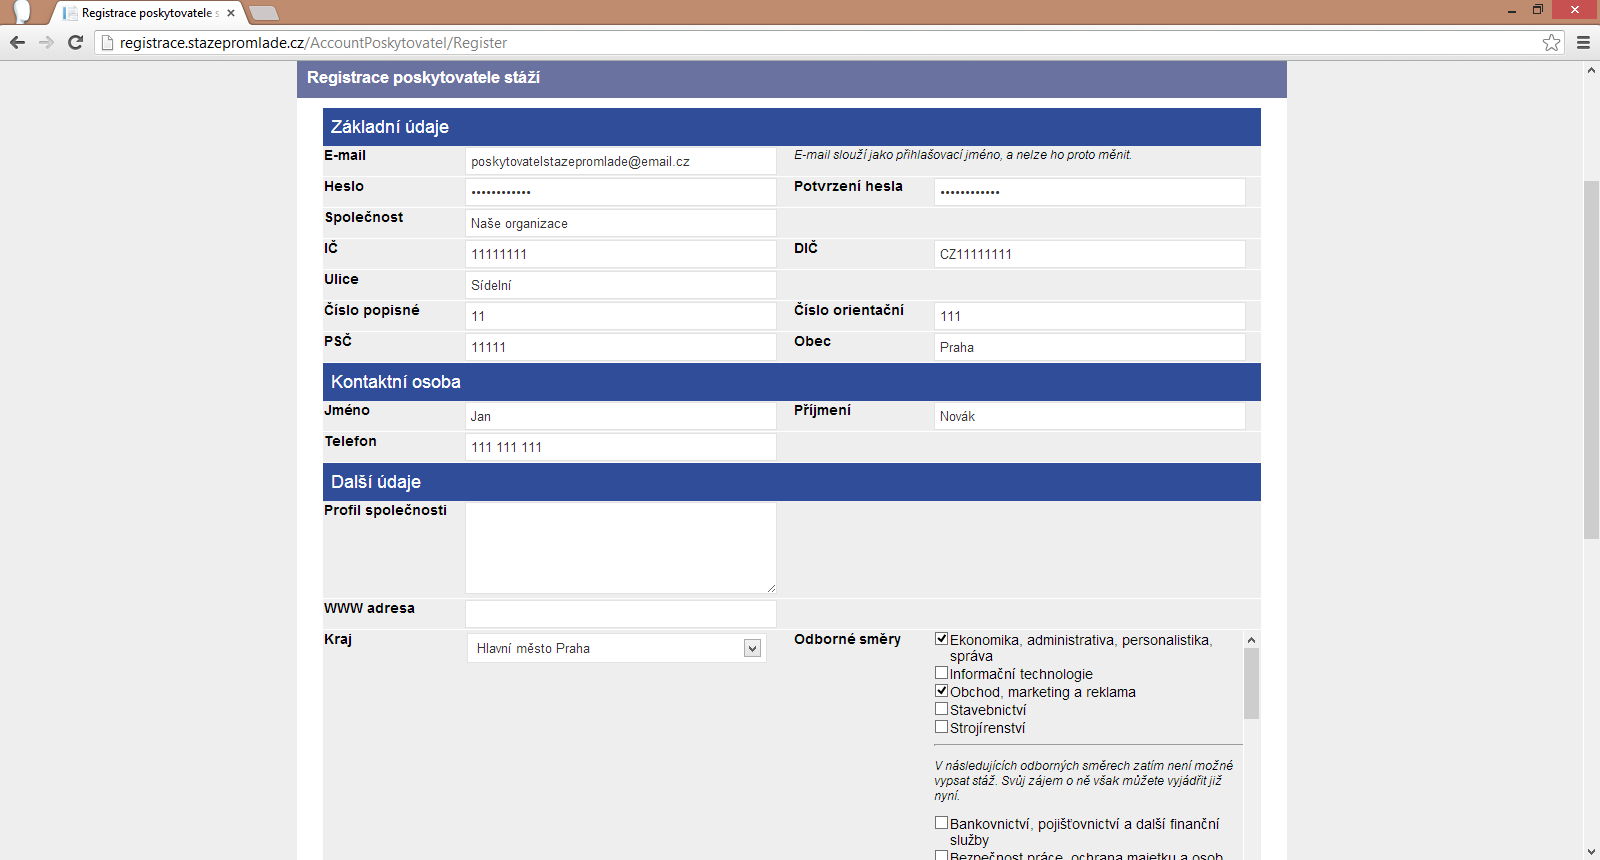Image resolution: width=1600 pixels, height=860 pixels.
Task: Check Bankovnictví, pojišťovnictví checkbox
Action: tap(941, 823)
